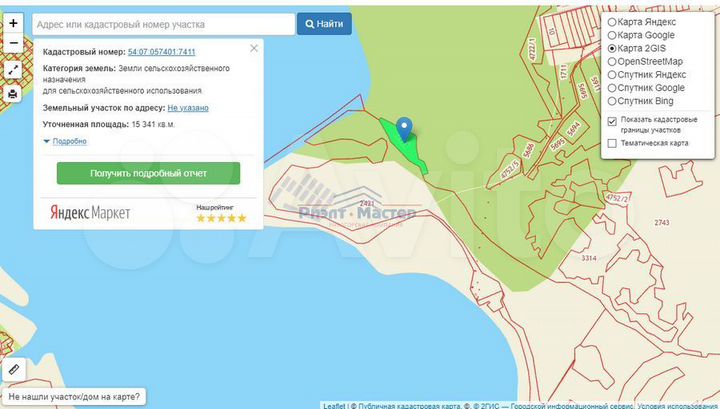The width and height of the screenshot is (720, 409).
Task: Select OpenStreetMap radio option
Action: (612, 62)
